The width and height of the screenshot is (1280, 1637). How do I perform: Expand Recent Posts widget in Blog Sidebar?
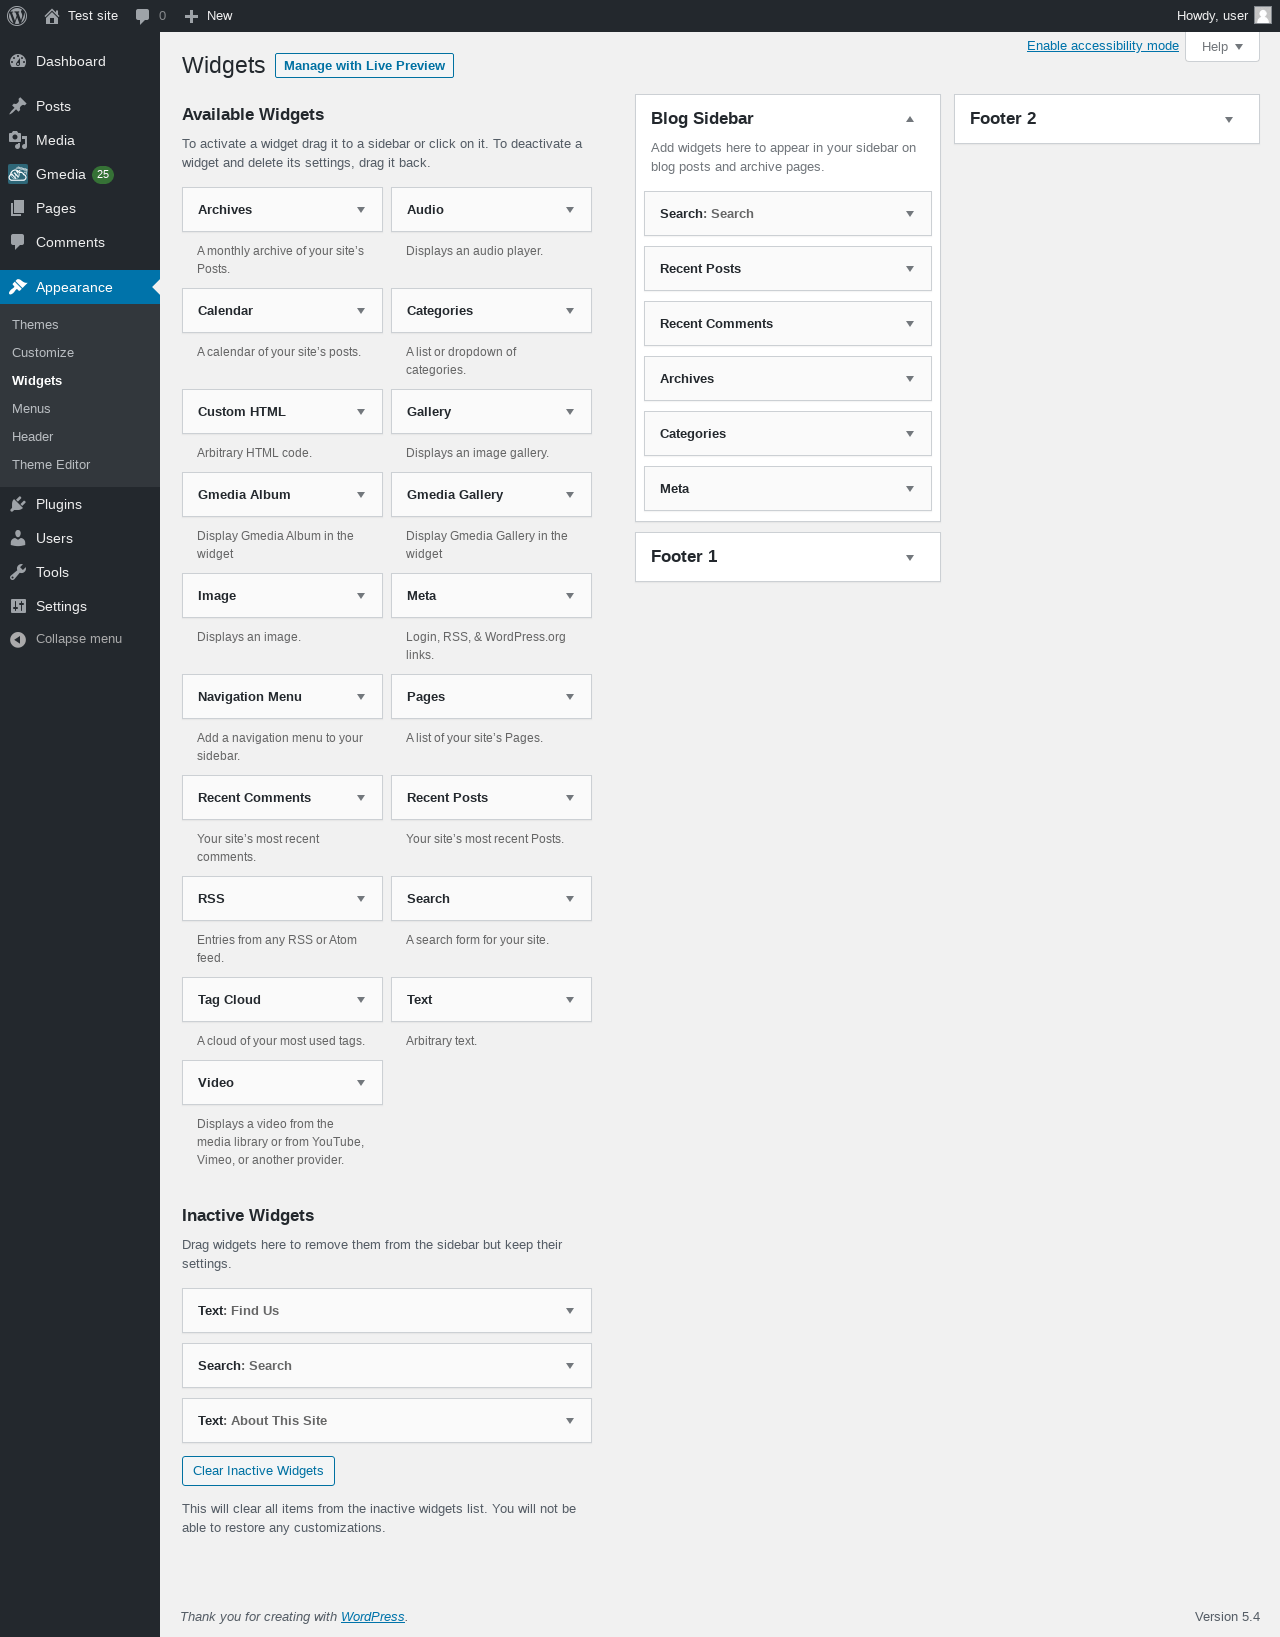coord(910,269)
